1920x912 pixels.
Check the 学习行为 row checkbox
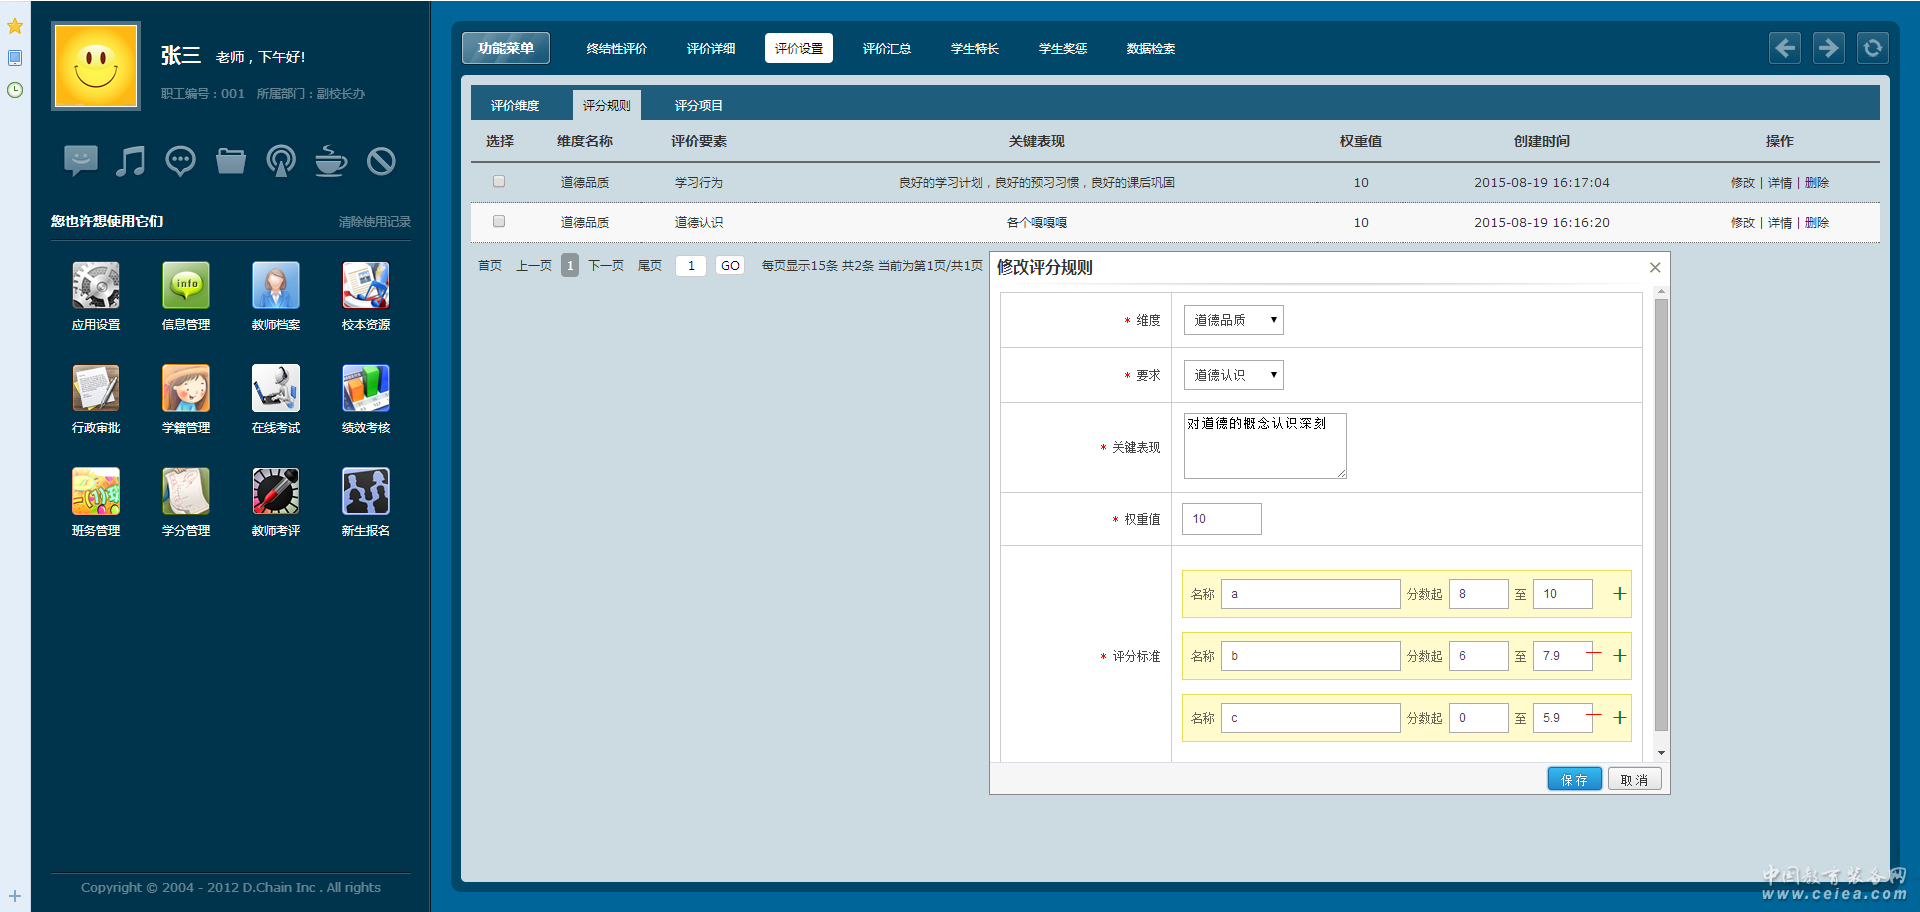499,182
